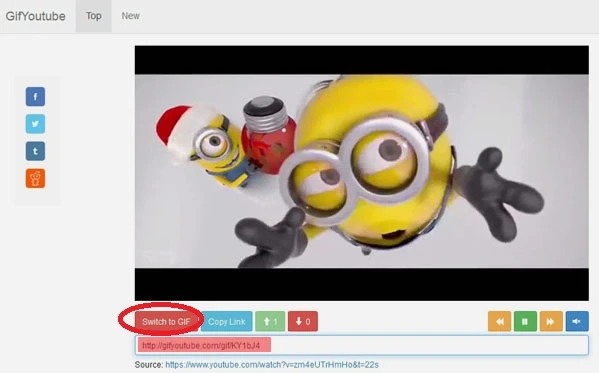Click the Copy Link button
Screen dimensions: 599x373
pos(227,321)
